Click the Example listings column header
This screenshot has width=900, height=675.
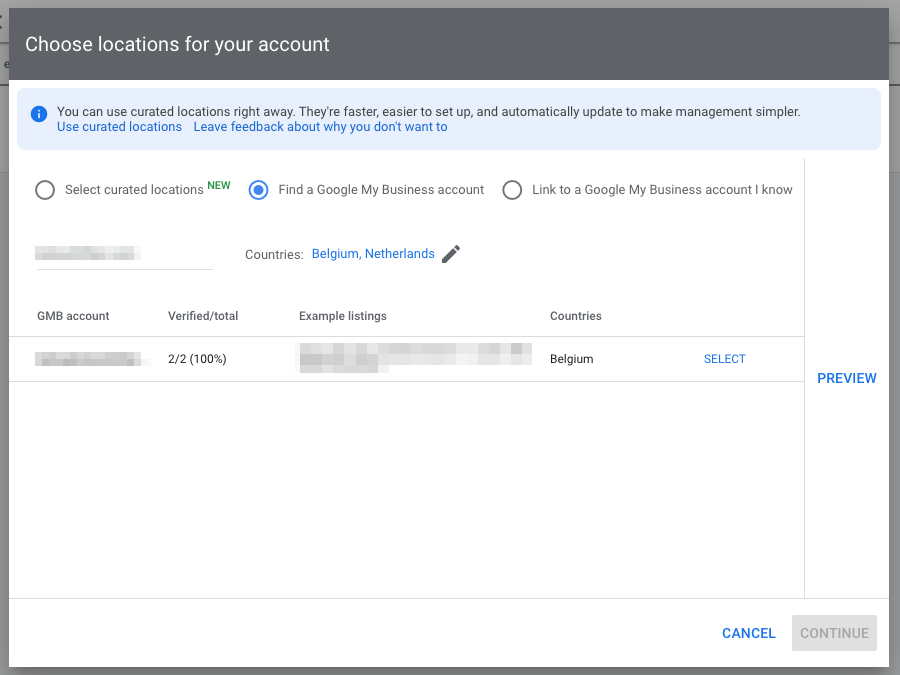(x=343, y=316)
